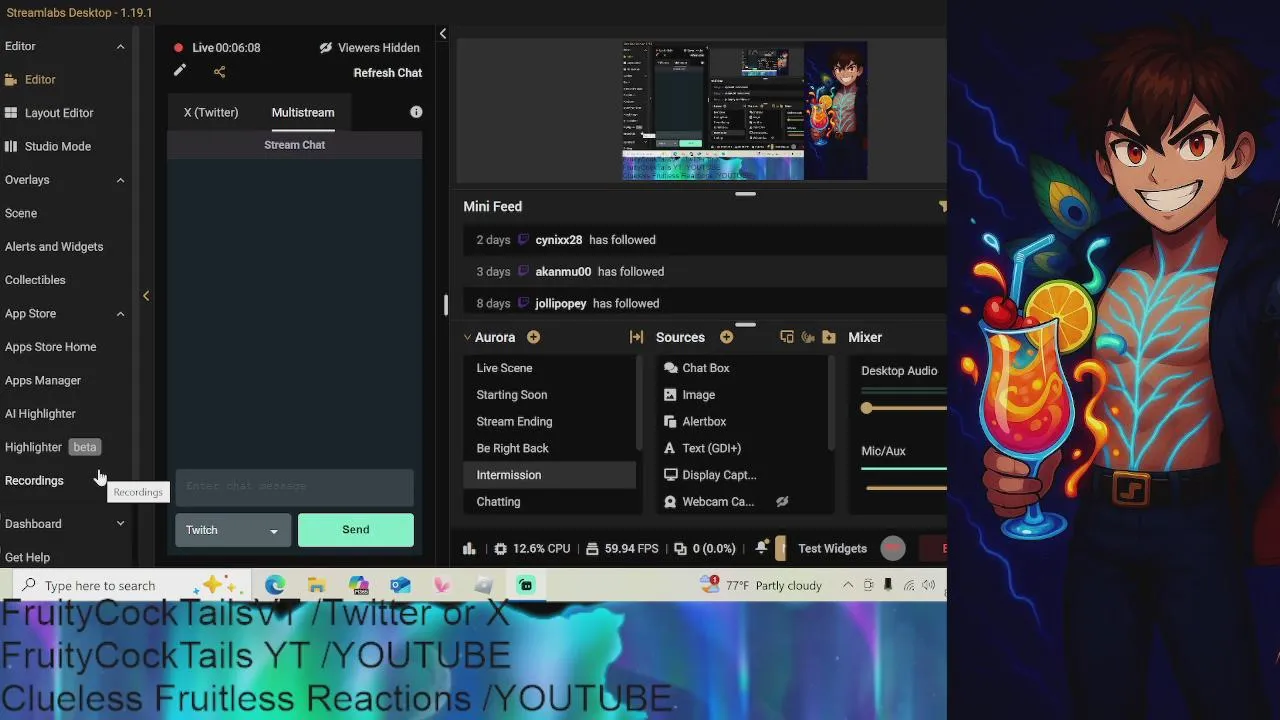
Task: Click the FPS icon in status bar
Action: tap(592, 548)
